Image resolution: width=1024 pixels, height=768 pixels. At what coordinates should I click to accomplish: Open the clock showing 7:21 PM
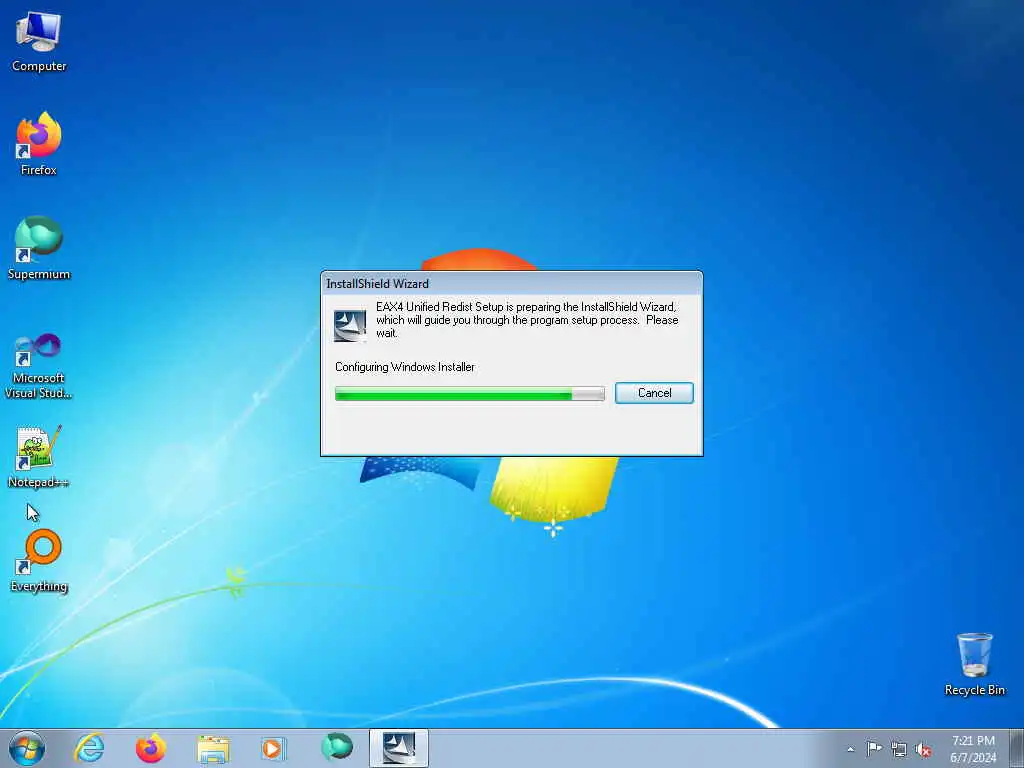(x=973, y=749)
